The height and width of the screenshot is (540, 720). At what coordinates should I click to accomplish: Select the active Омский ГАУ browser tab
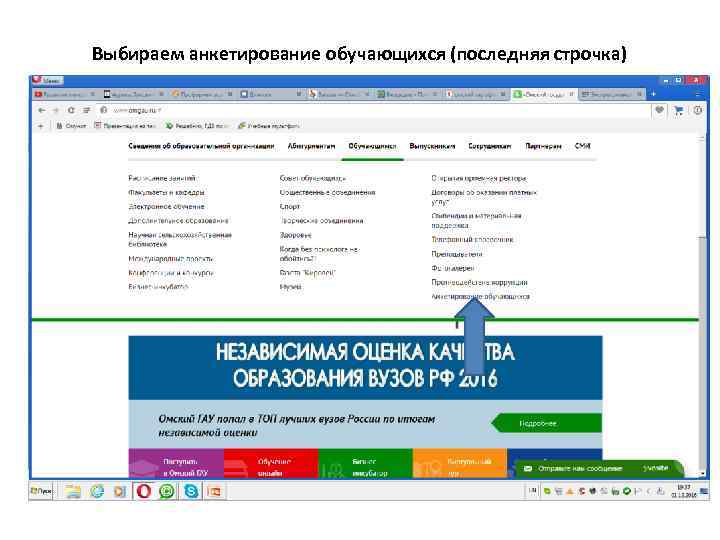click(543, 94)
